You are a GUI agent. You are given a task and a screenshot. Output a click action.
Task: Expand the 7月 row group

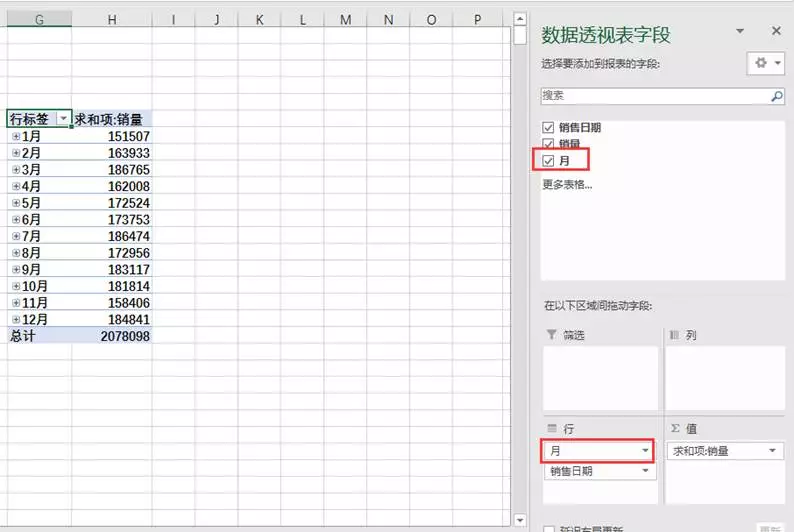pos(16,236)
